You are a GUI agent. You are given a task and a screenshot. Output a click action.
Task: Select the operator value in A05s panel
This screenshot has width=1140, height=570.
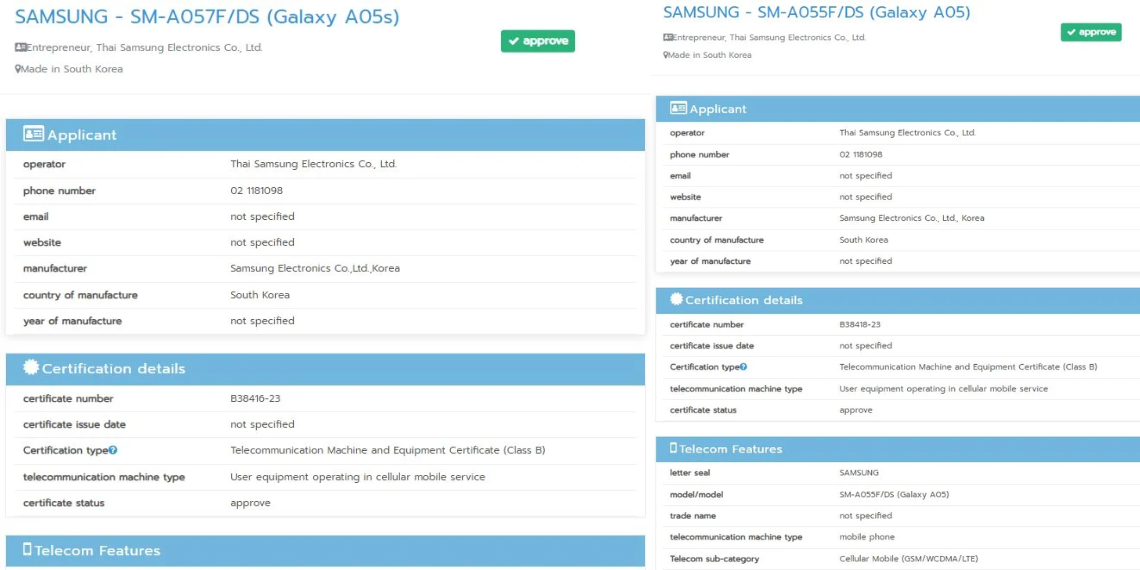coord(313,164)
